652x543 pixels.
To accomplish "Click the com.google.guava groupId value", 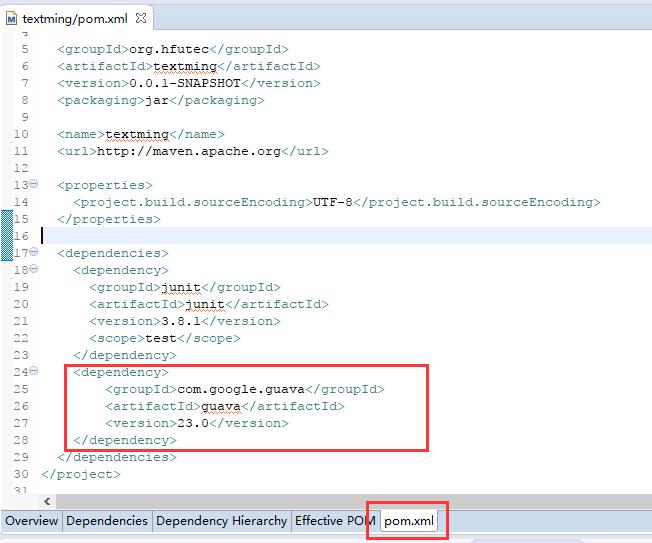I will (x=241, y=389).
